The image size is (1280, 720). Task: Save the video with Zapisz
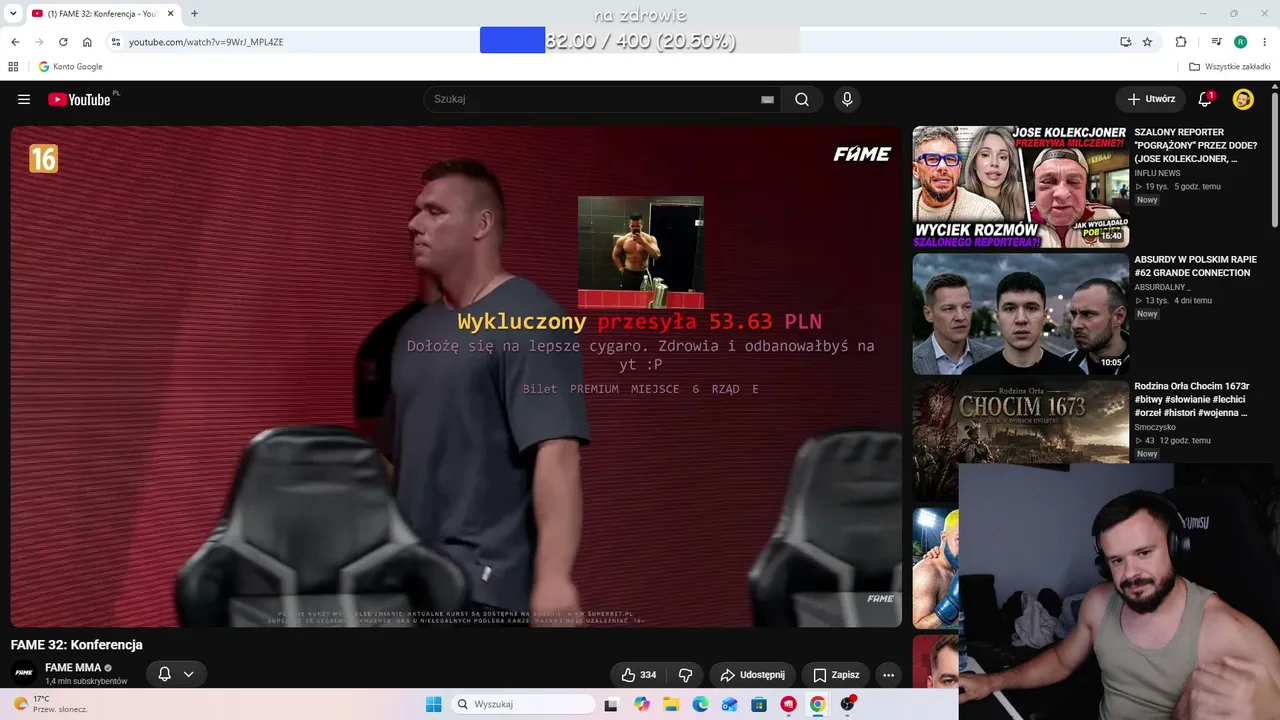[x=836, y=675]
